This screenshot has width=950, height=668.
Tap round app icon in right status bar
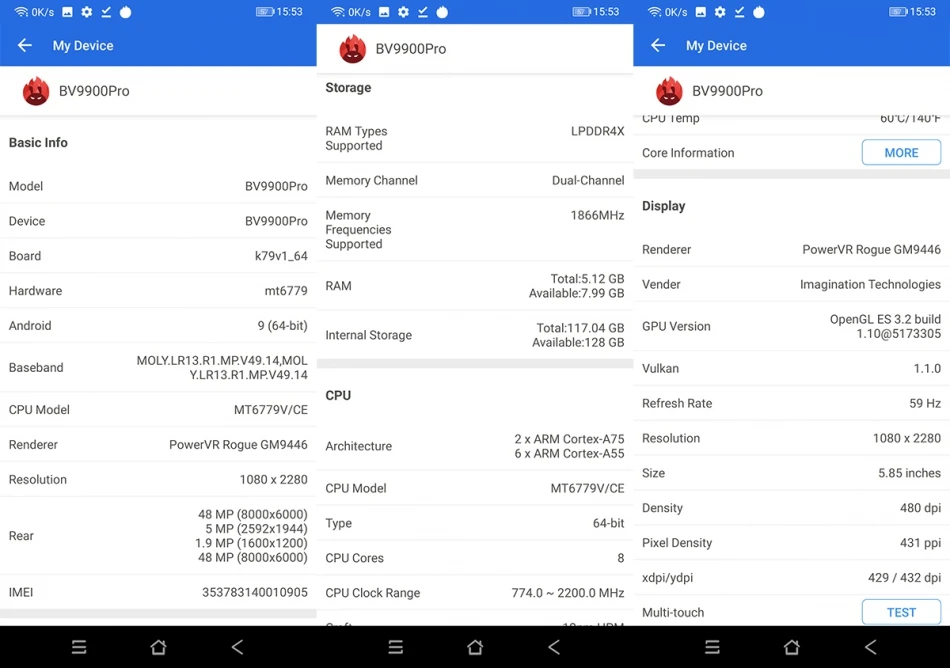click(759, 12)
